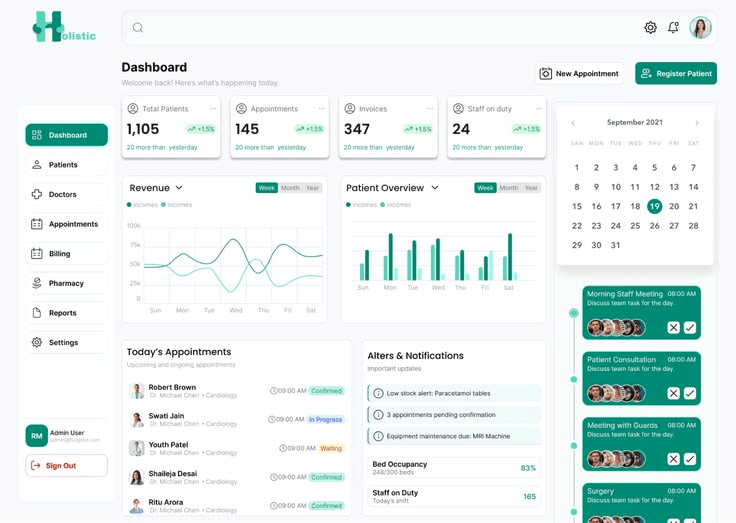Select Month in Revenue chart
This screenshot has height=523, width=736.
click(x=290, y=188)
